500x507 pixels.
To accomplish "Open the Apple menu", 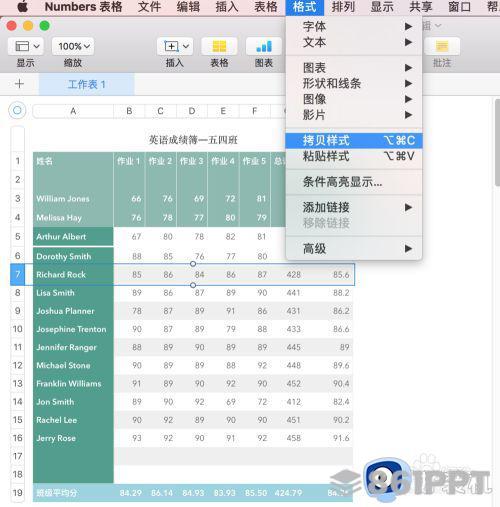I will pyautogui.click(x=22, y=6).
